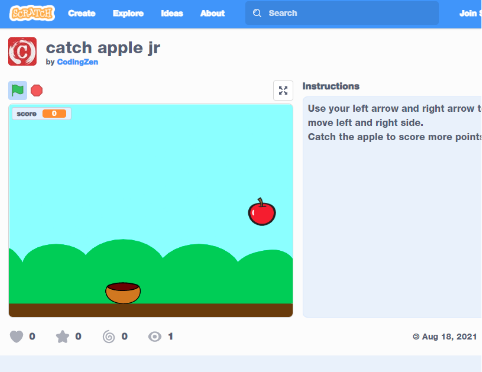Click the remix count 0 beside spiral

(x=124, y=336)
